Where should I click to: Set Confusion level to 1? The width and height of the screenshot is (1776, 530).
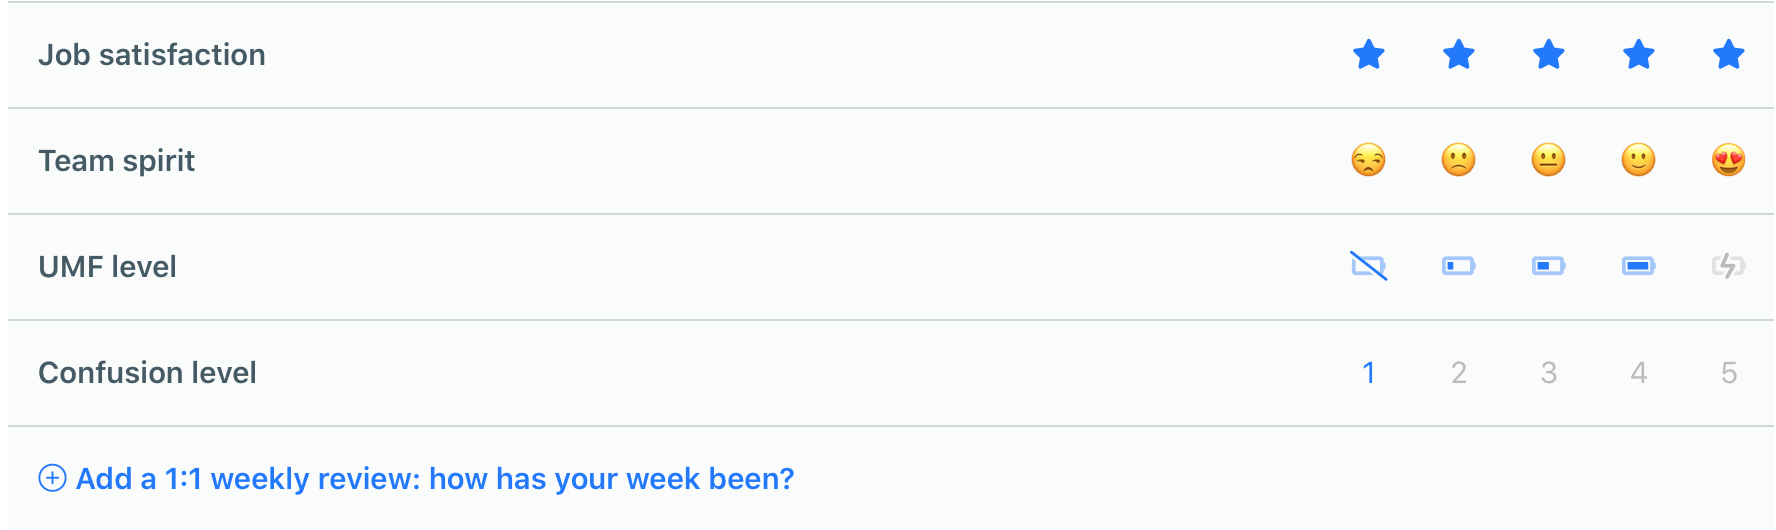pos(1368,373)
